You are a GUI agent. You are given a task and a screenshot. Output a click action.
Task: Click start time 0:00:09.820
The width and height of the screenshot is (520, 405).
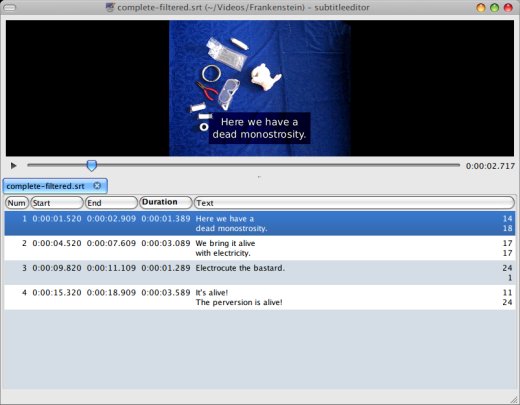point(57,268)
